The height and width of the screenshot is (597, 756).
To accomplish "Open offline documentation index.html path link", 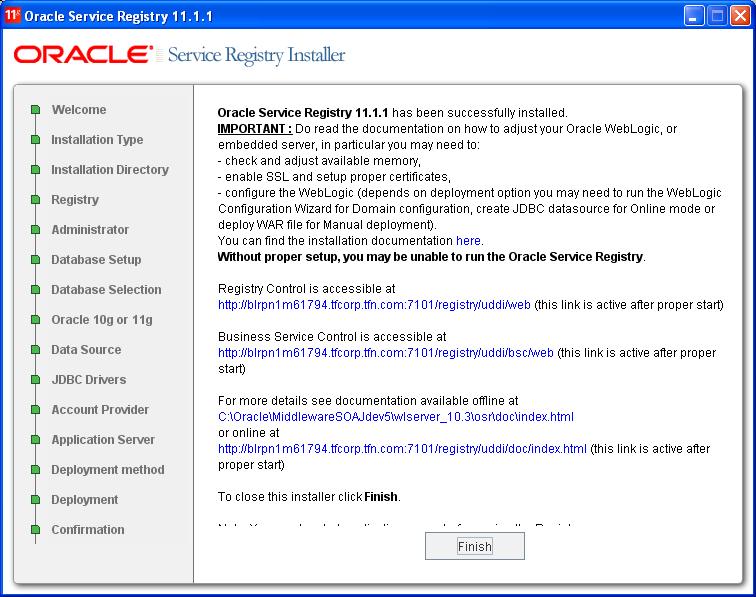I will (x=396, y=417).
